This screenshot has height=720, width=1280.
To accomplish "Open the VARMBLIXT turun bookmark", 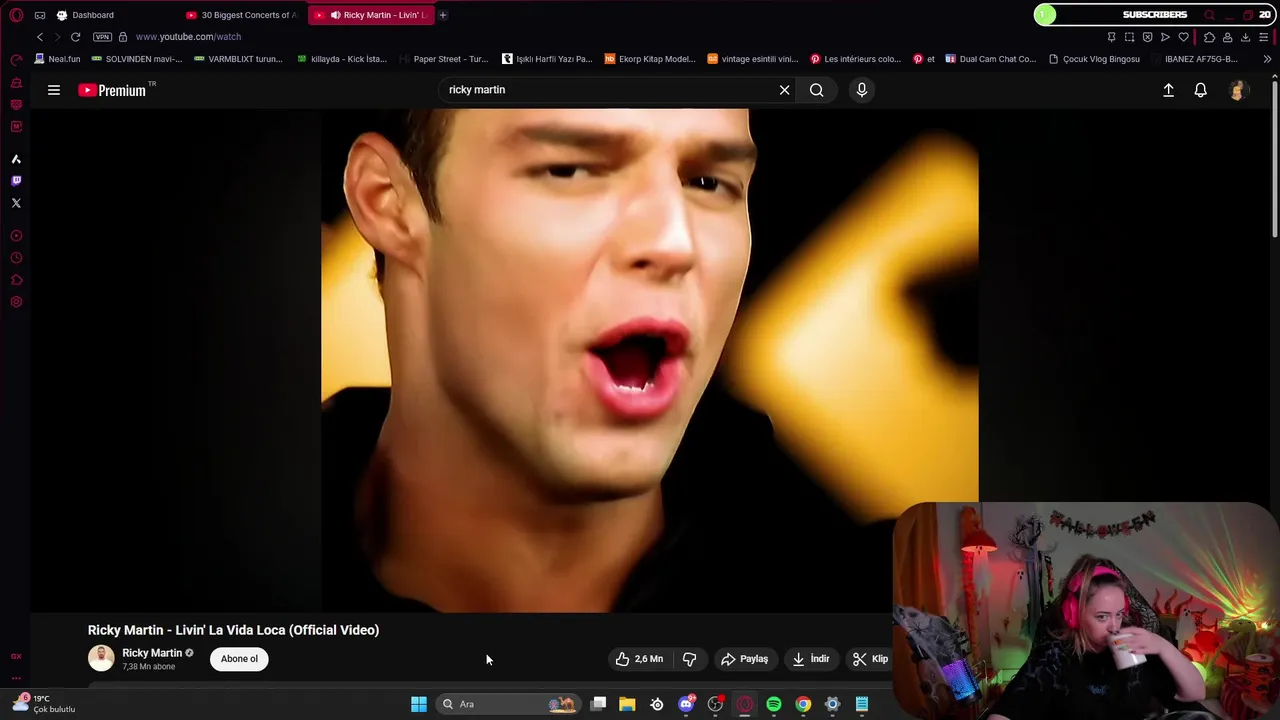I will pyautogui.click(x=239, y=59).
